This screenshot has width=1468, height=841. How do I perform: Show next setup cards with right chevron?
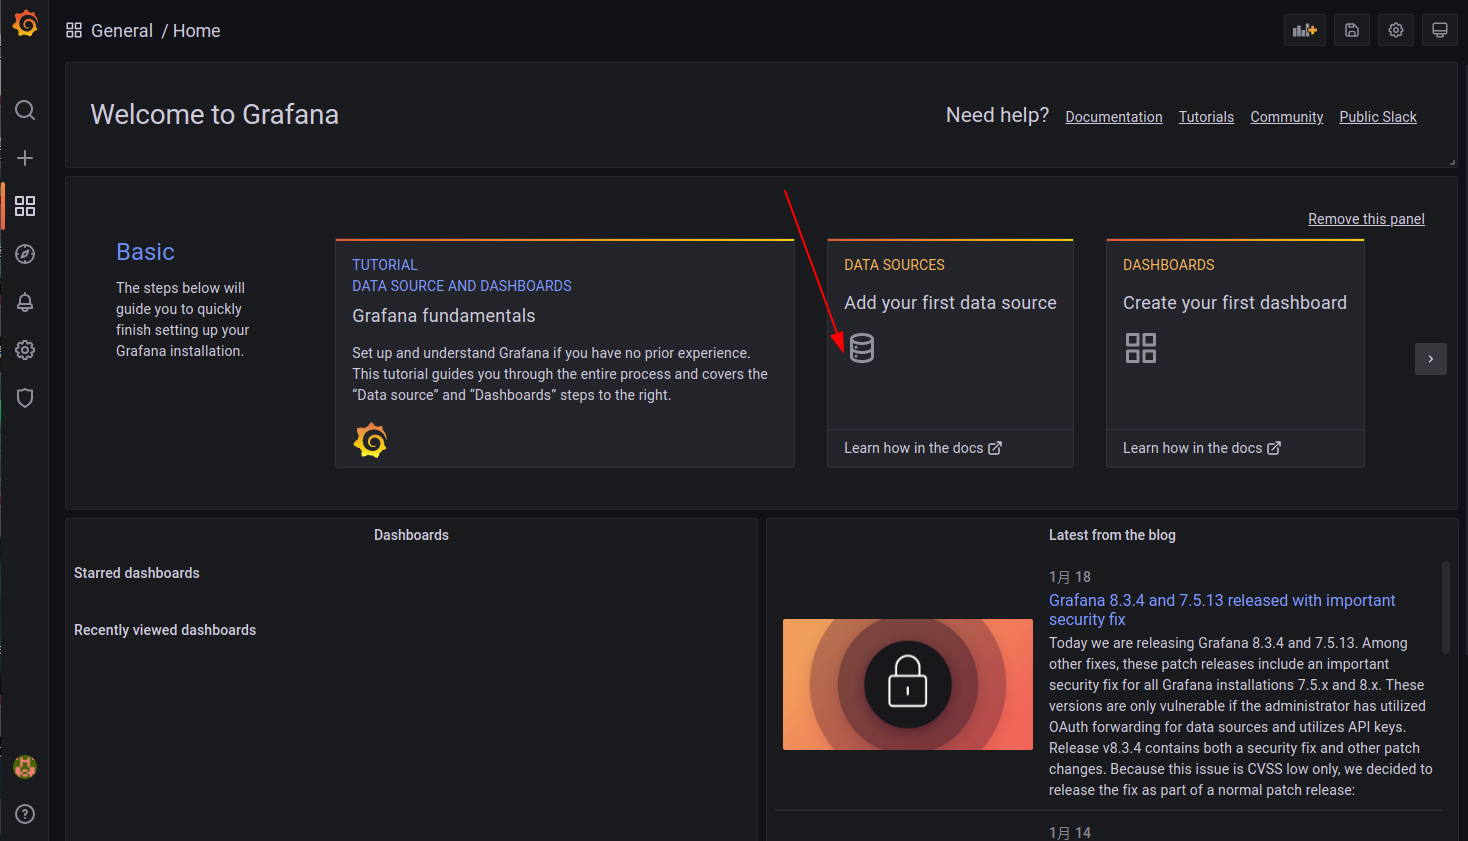(1431, 359)
